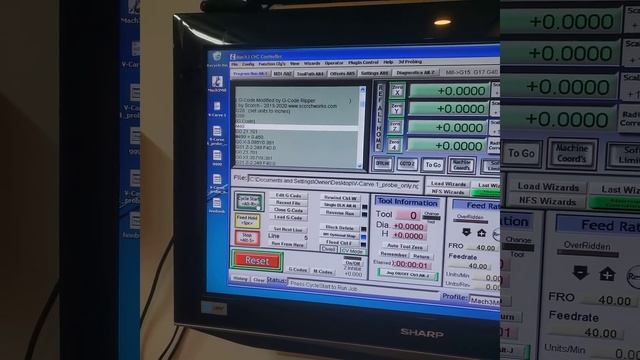The image size is (640, 360).
Task: Start the job with Cycle Start
Action: [x=249, y=202]
